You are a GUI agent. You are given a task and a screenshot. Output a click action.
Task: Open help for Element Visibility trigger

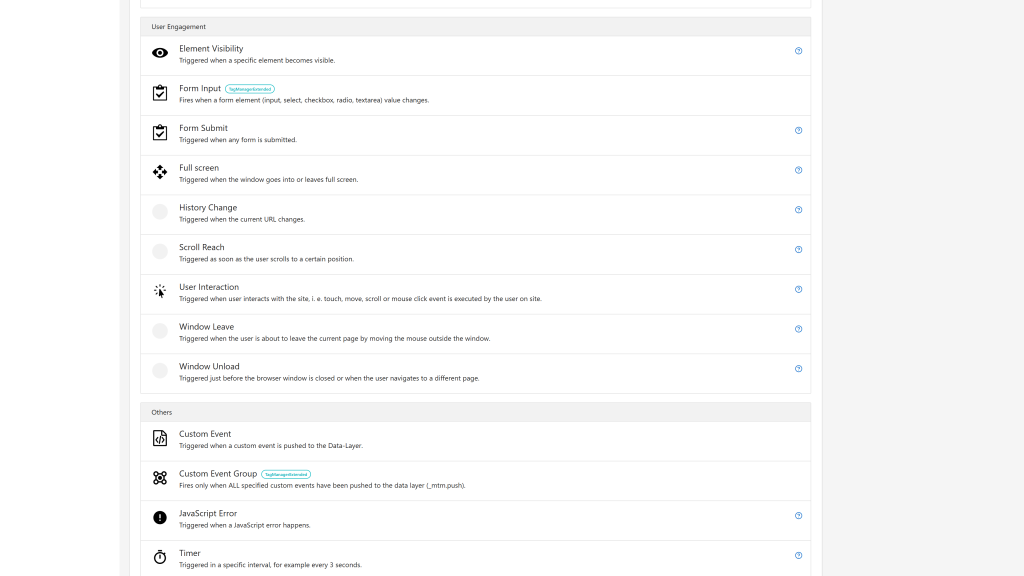(x=798, y=51)
